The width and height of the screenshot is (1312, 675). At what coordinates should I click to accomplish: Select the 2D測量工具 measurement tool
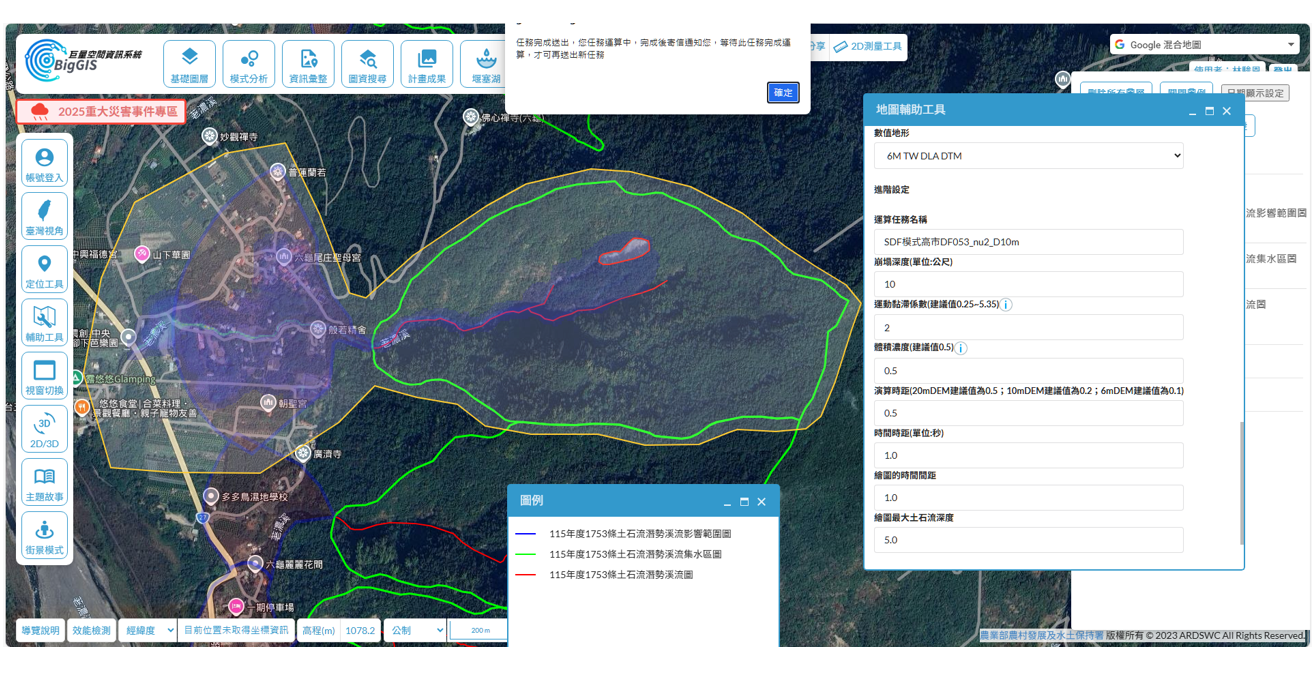[868, 46]
